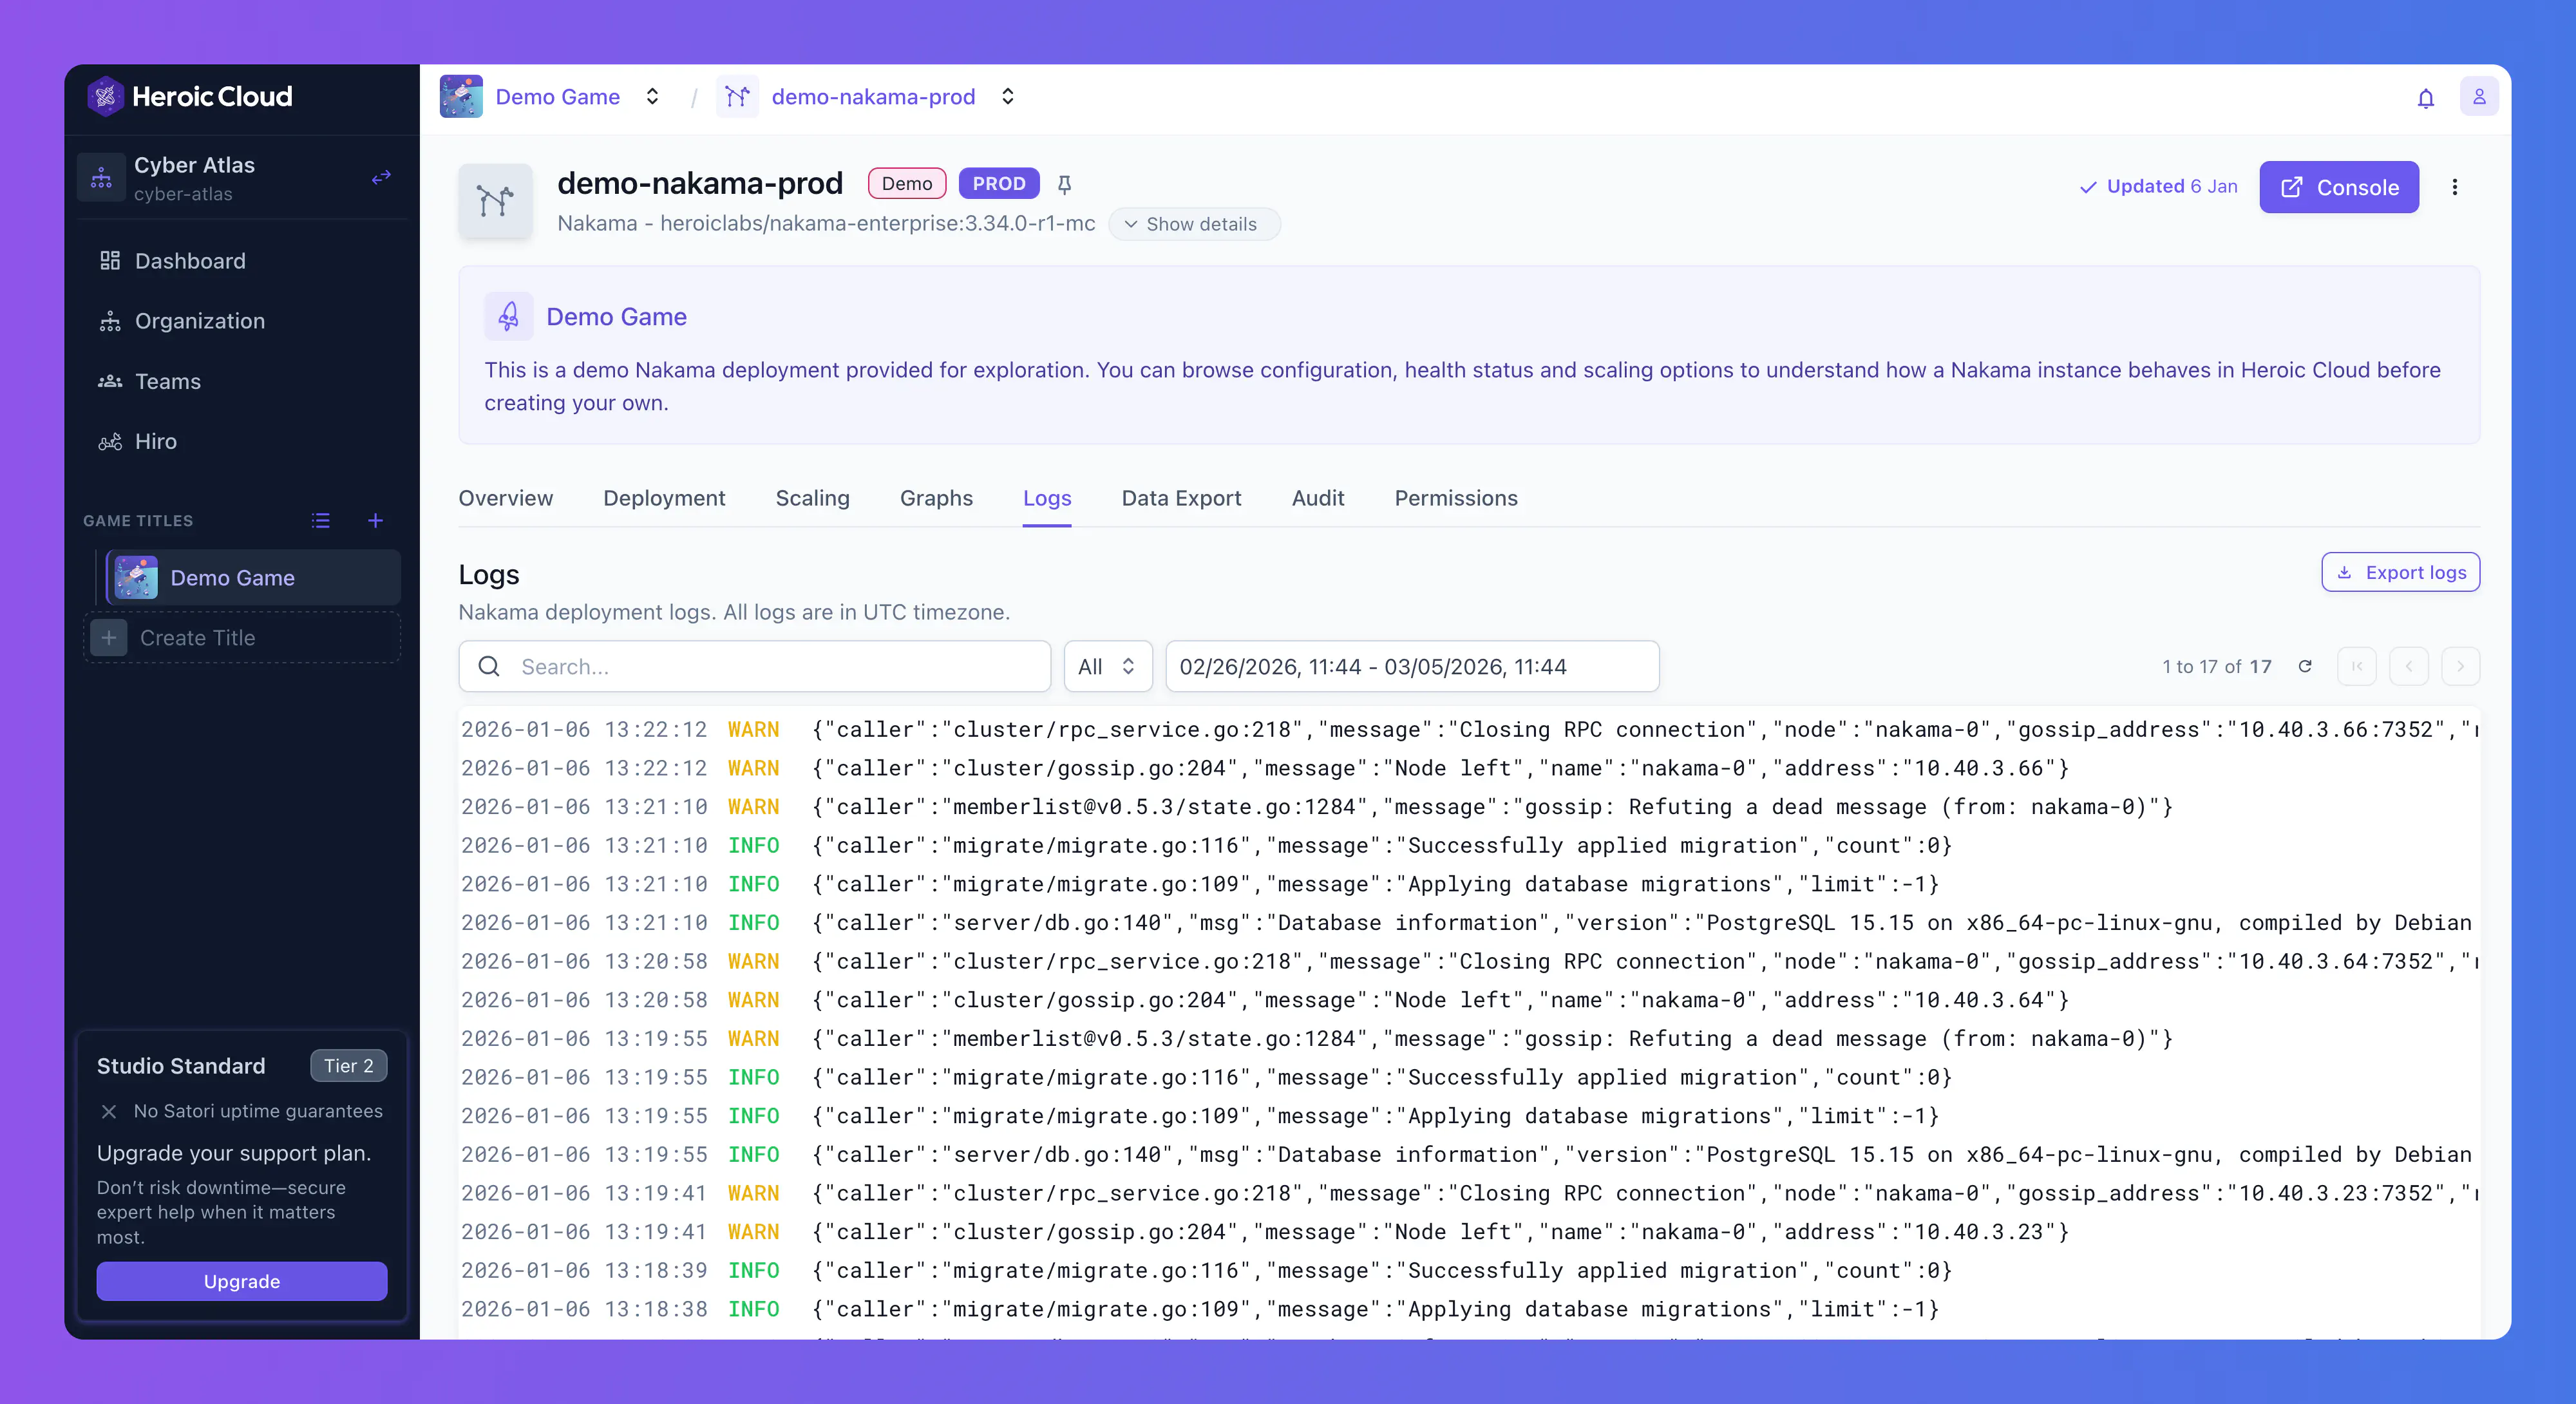The image size is (2576, 1404).
Task: Go to next page of logs
Action: [2460, 666]
